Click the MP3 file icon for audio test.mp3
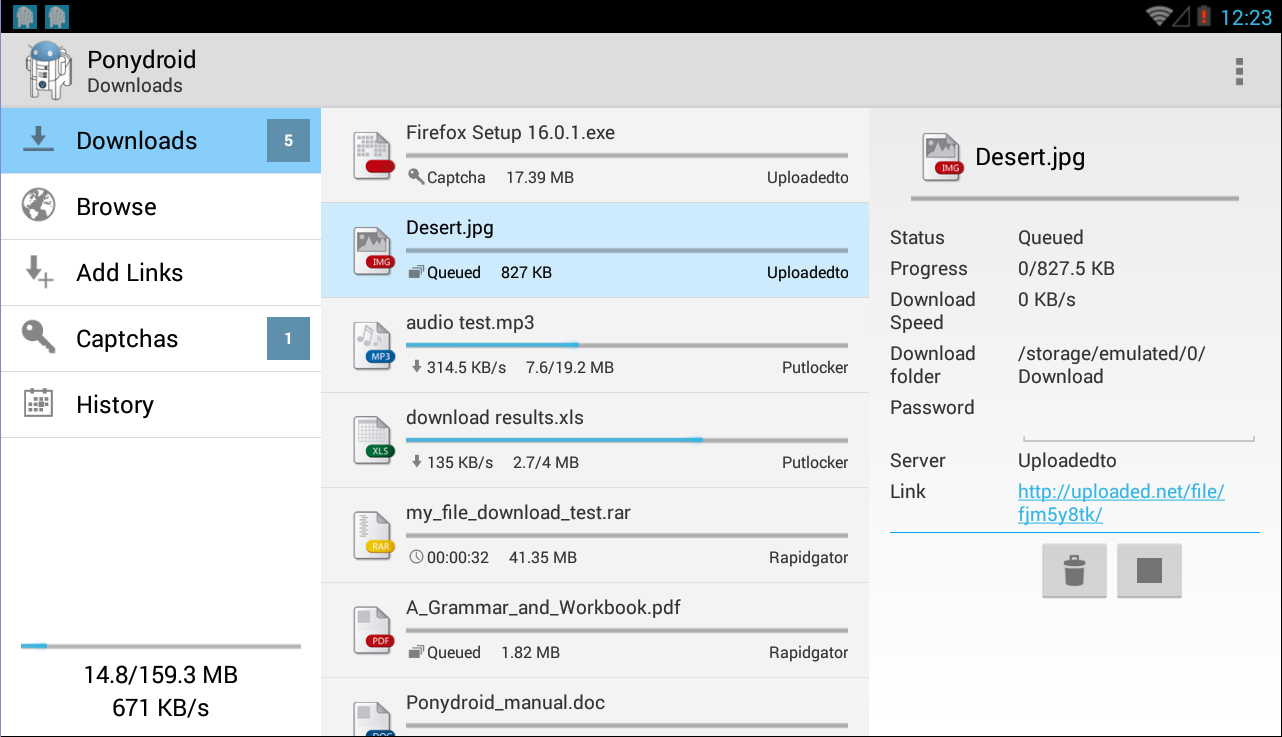Screen dimensions: 1282x737 coord(375,346)
